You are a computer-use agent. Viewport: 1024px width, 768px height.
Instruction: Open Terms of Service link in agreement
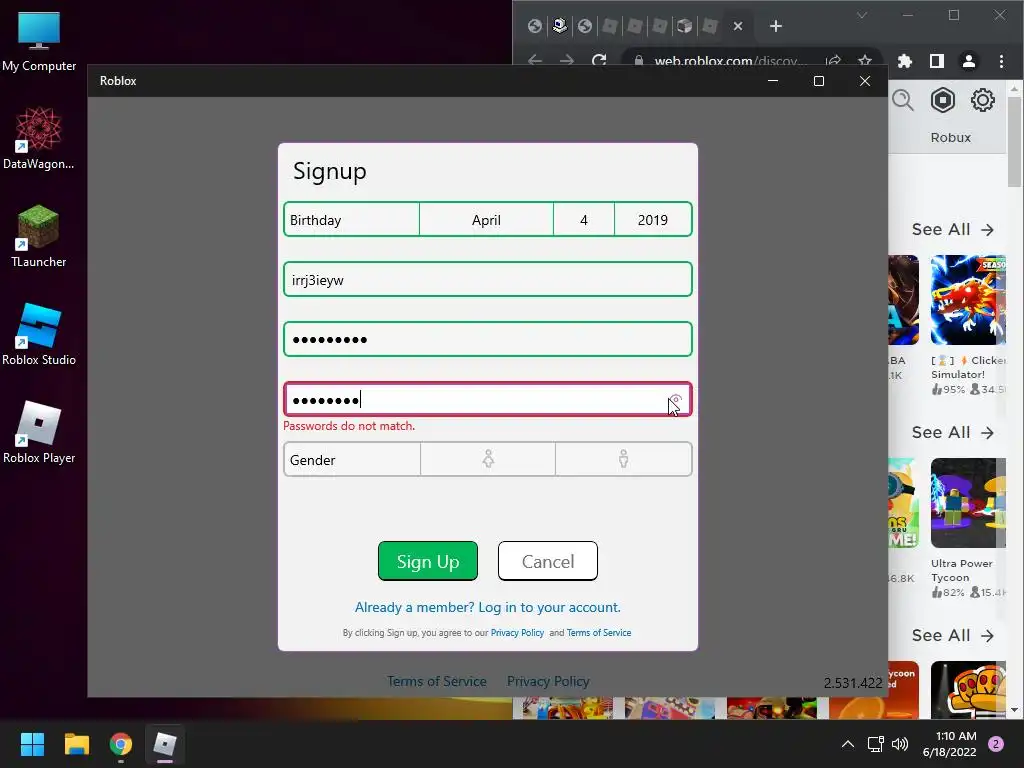click(x=599, y=633)
